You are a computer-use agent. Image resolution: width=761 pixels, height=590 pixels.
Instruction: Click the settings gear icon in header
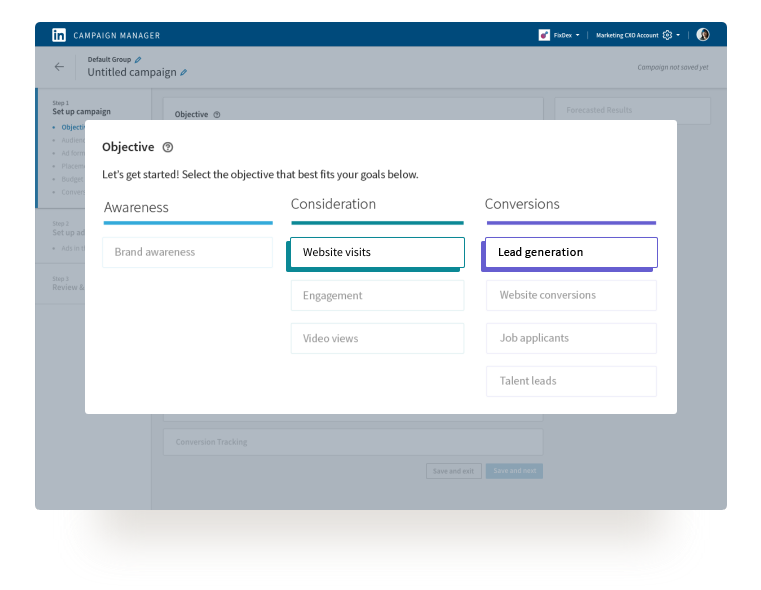[x=667, y=35]
